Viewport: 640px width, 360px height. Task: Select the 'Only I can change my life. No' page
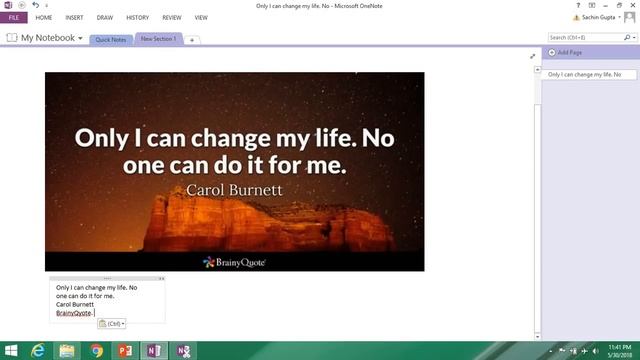click(589, 75)
